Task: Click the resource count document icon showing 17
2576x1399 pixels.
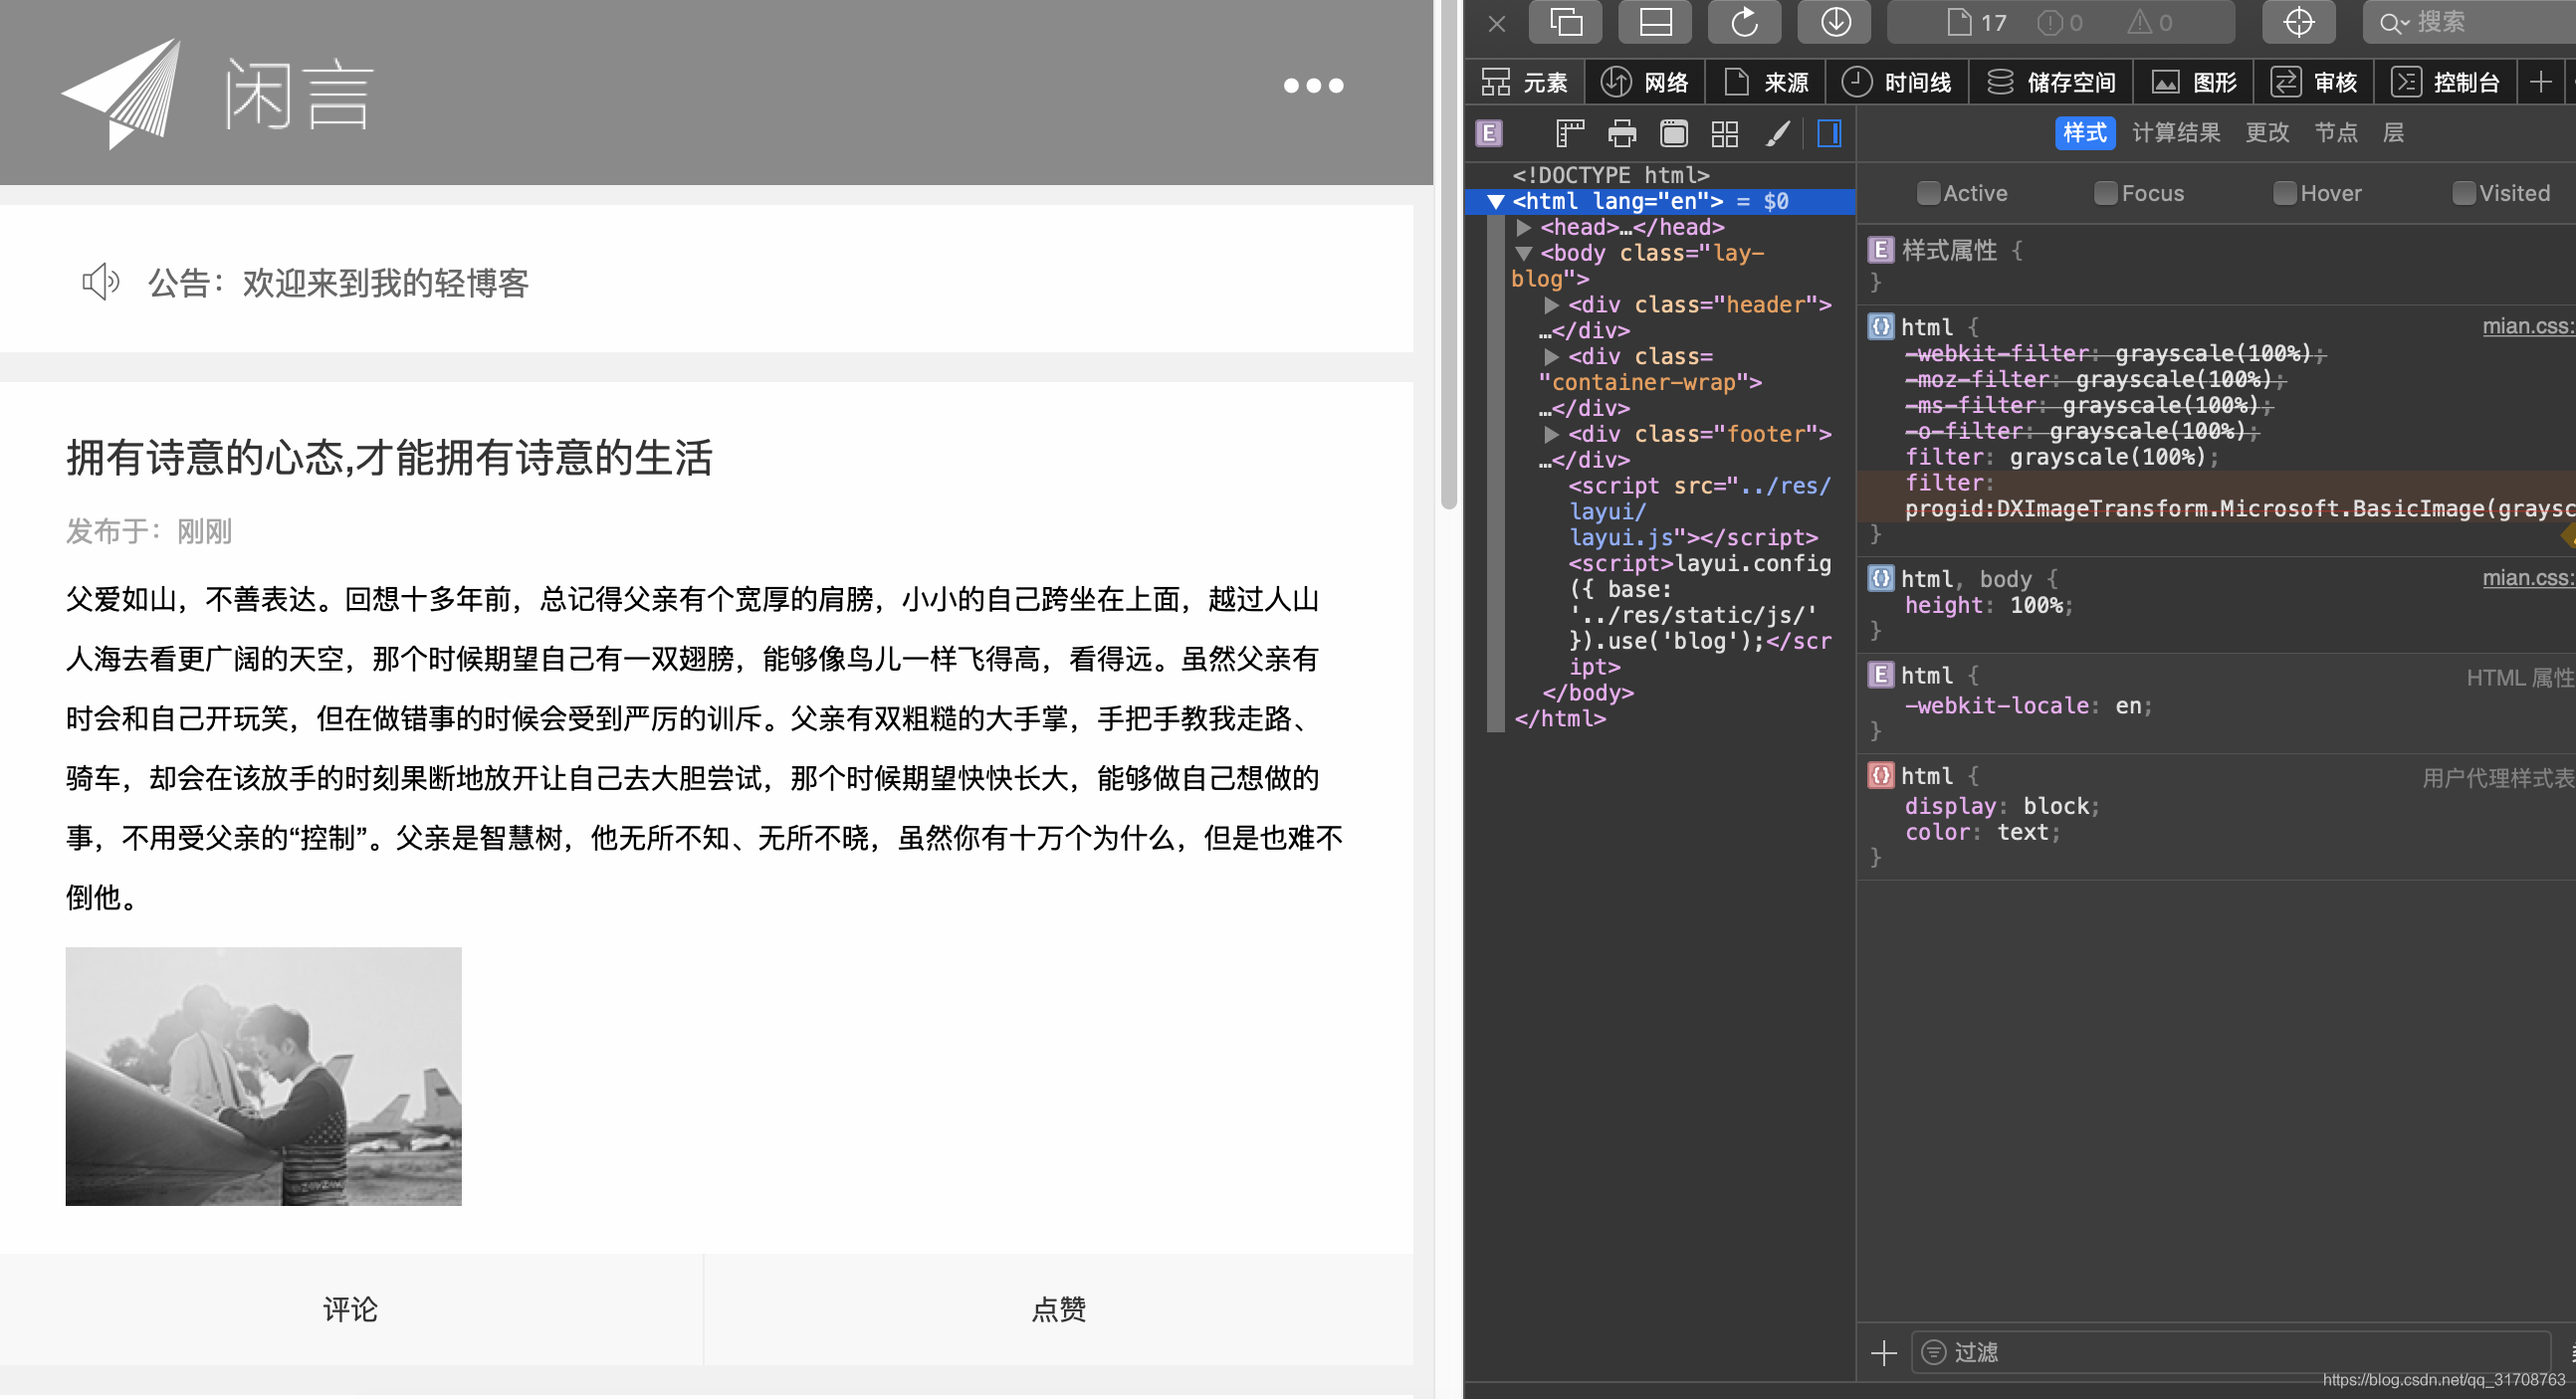Action: pos(1976,22)
